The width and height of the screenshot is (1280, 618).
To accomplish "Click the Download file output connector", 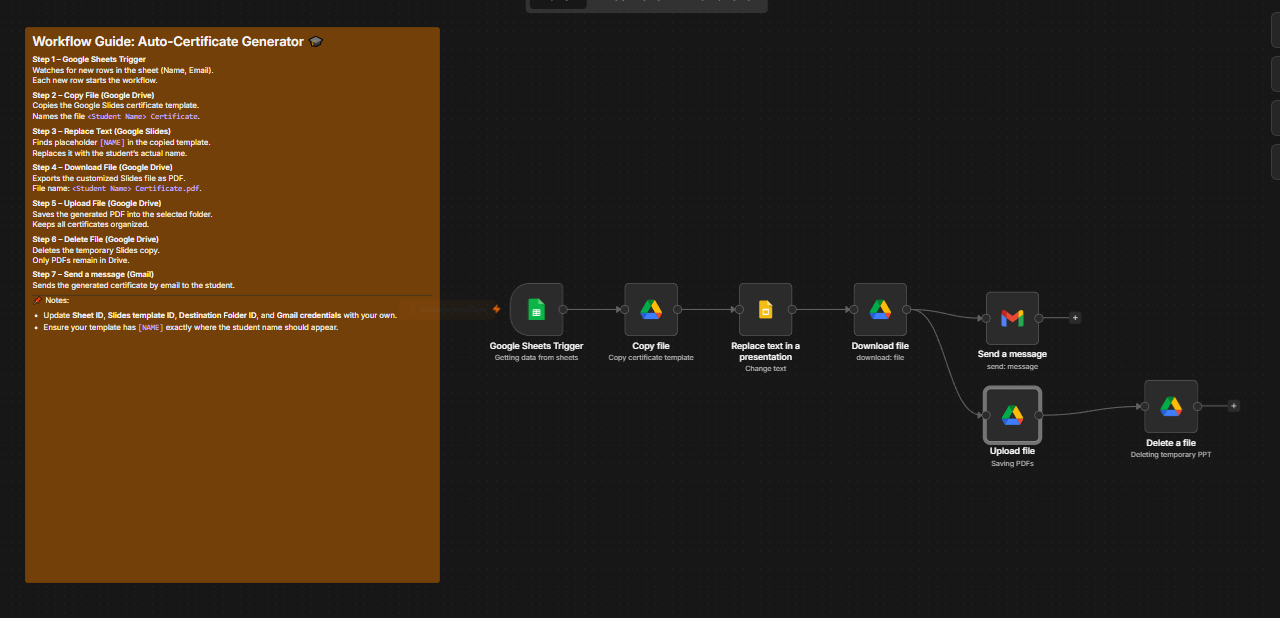I will tap(907, 310).
